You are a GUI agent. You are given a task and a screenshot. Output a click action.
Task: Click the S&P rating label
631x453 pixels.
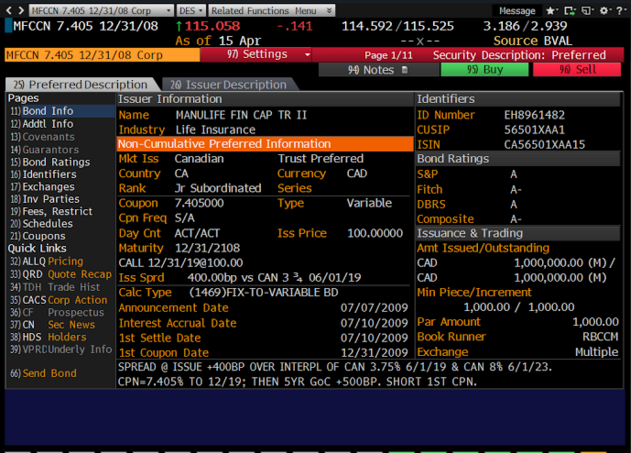(x=427, y=175)
